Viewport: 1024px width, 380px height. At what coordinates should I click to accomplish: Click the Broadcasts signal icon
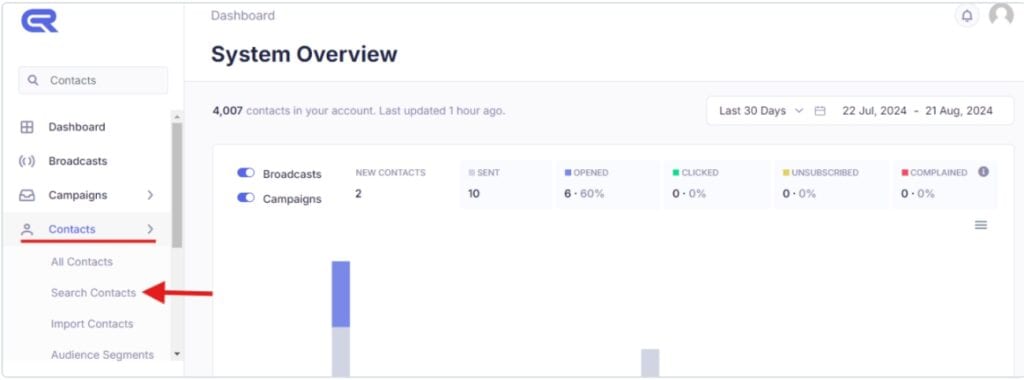click(x=27, y=161)
